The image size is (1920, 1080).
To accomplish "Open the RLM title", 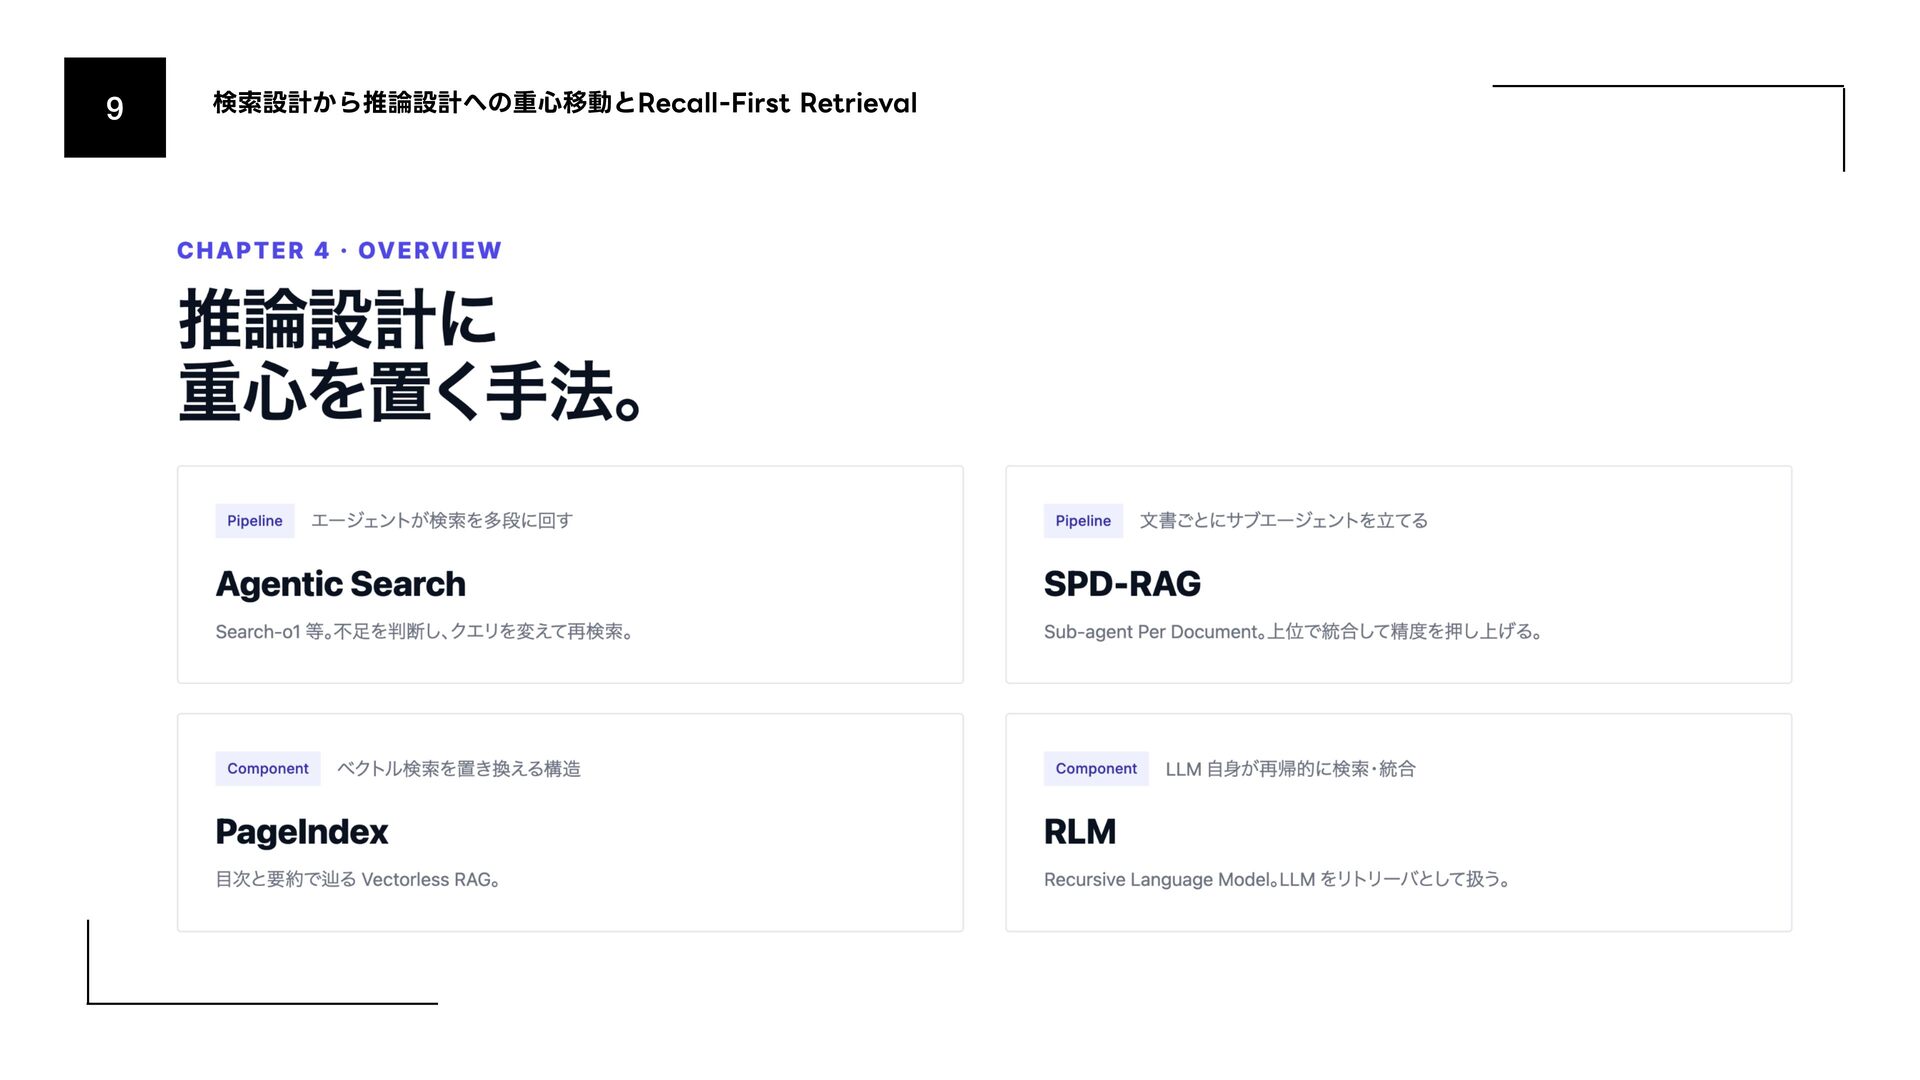I will (x=1079, y=832).
